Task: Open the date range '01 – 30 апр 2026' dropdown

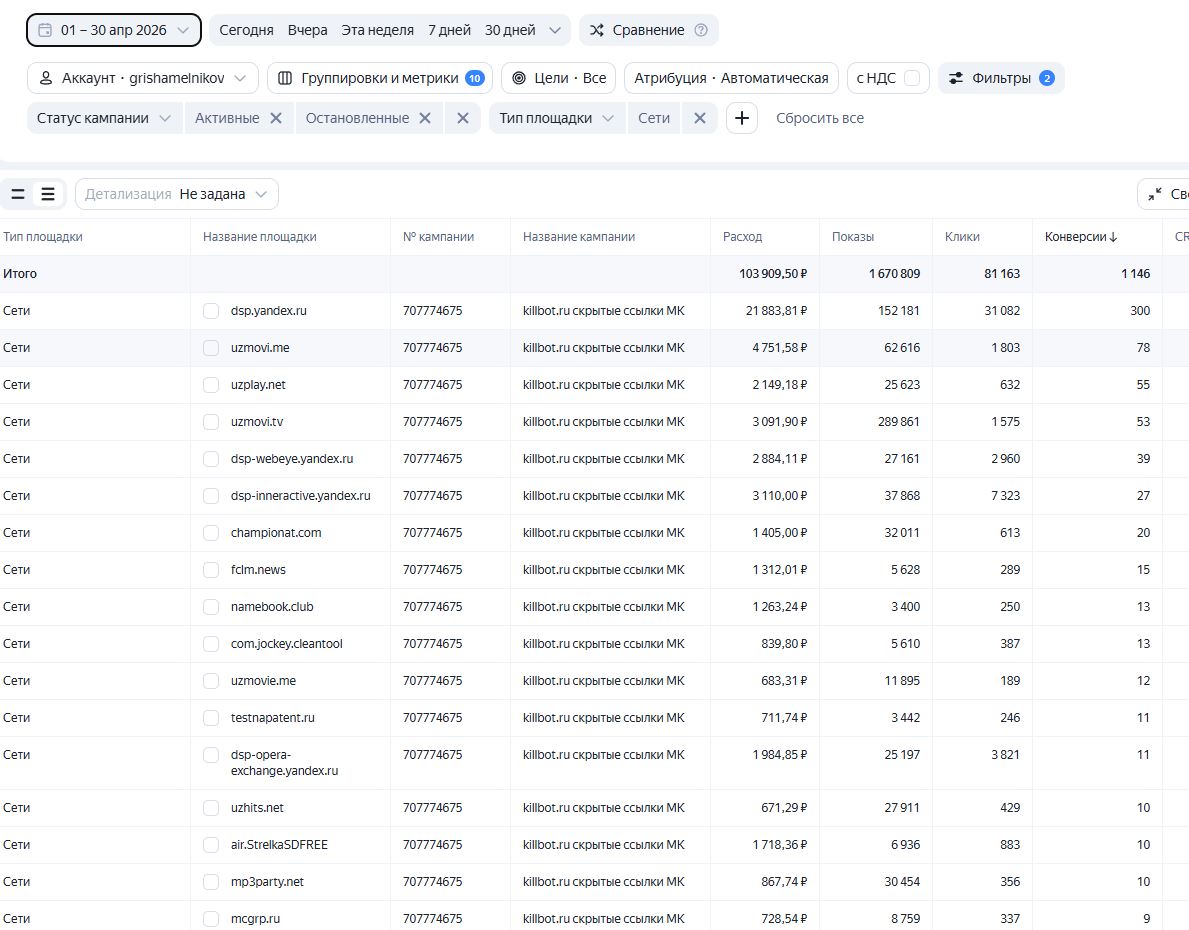Action: [114, 30]
